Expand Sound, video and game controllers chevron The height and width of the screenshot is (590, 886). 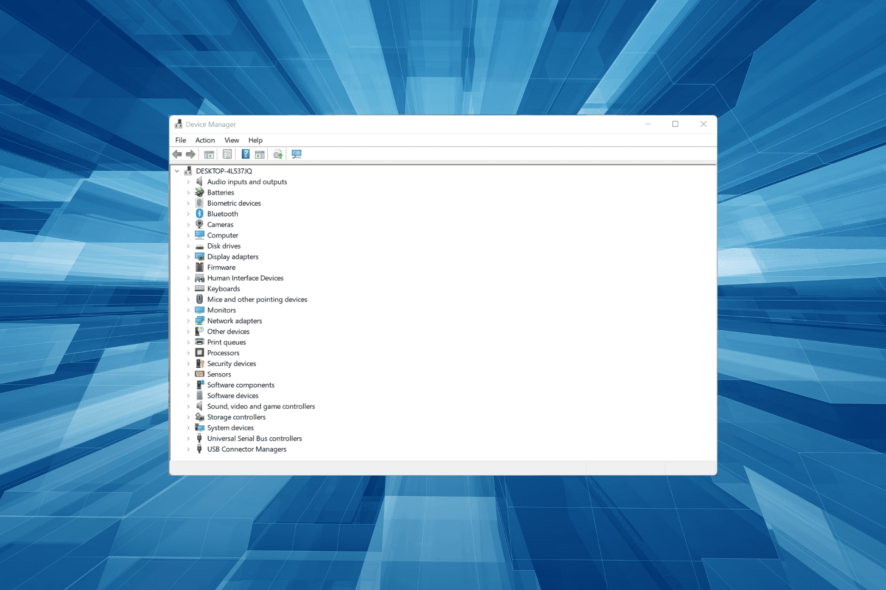[188, 406]
